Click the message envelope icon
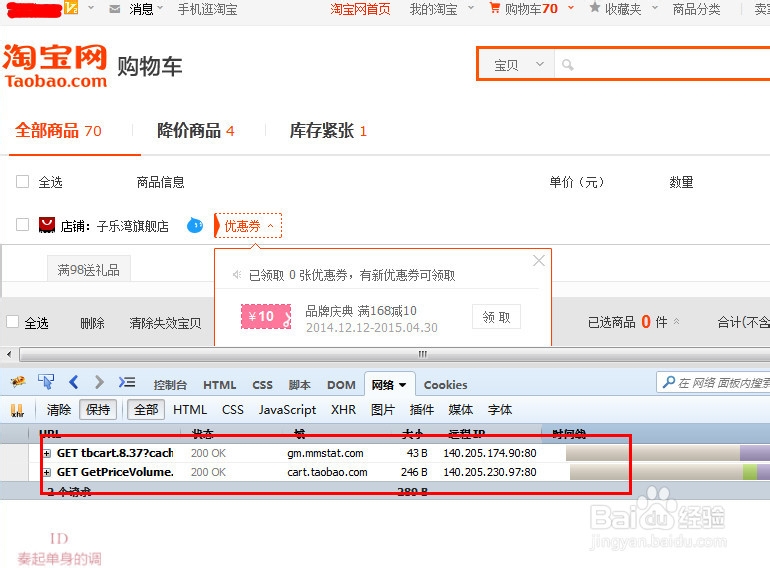This screenshot has width=770, height=568. point(114,9)
